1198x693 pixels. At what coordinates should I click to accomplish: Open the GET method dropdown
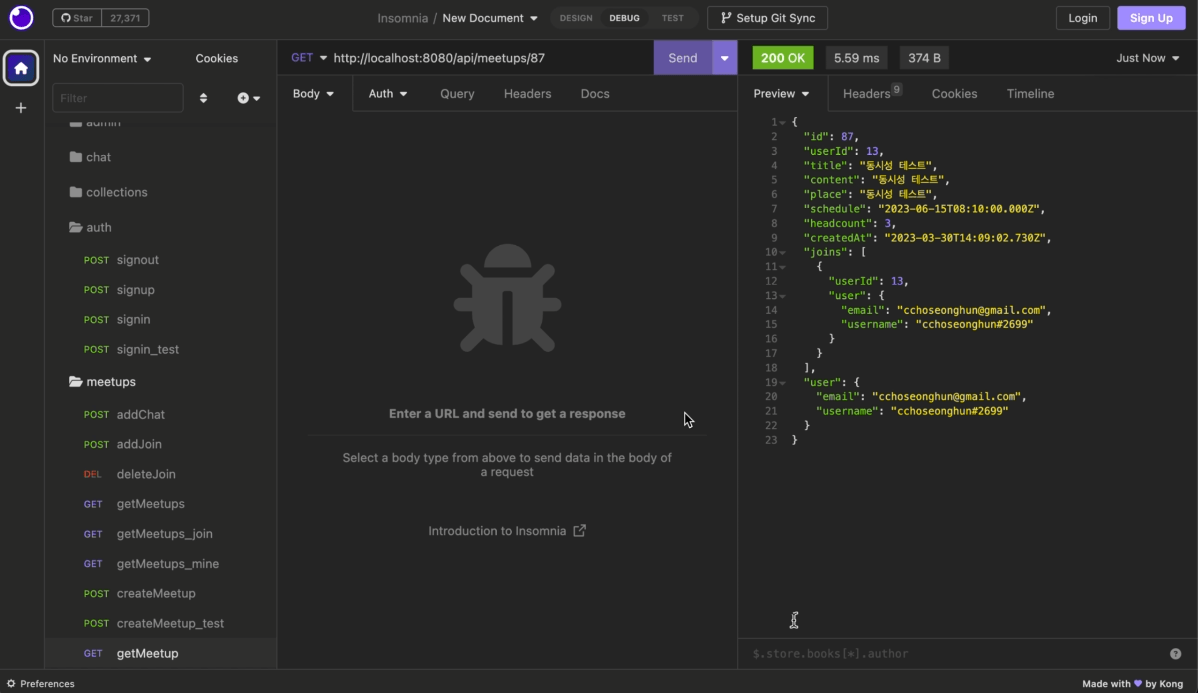309,57
